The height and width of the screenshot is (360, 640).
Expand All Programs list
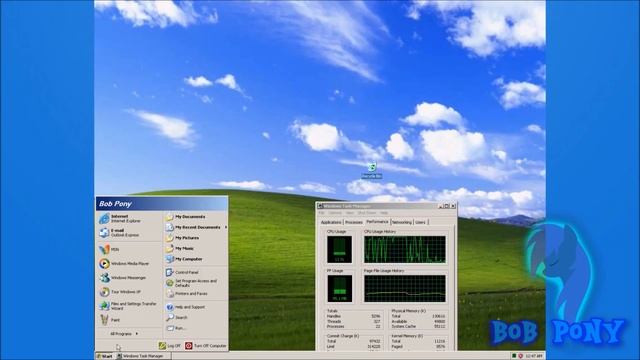click(124, 333)
